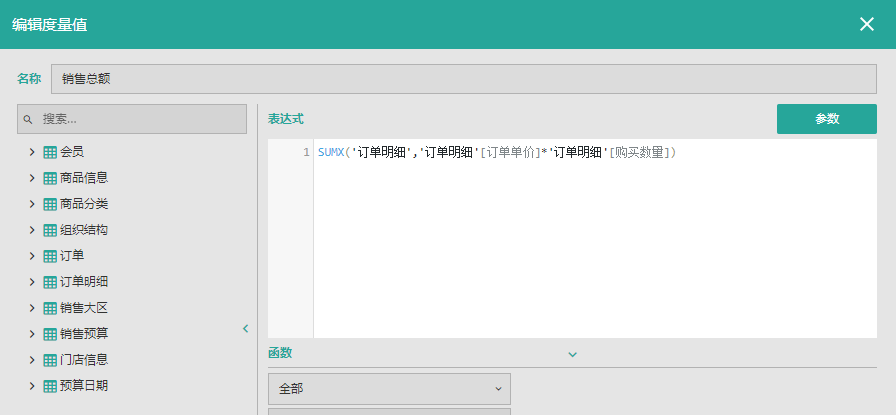896x415 pixels.
Task: Collapse the 函数 section chevron
Action: tap(573, 354)
